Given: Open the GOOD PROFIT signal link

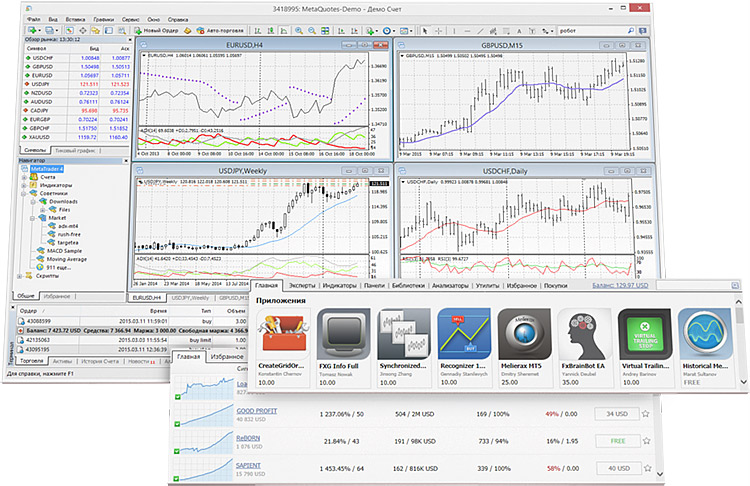Looking at the screenshot, I should (256, 410).
